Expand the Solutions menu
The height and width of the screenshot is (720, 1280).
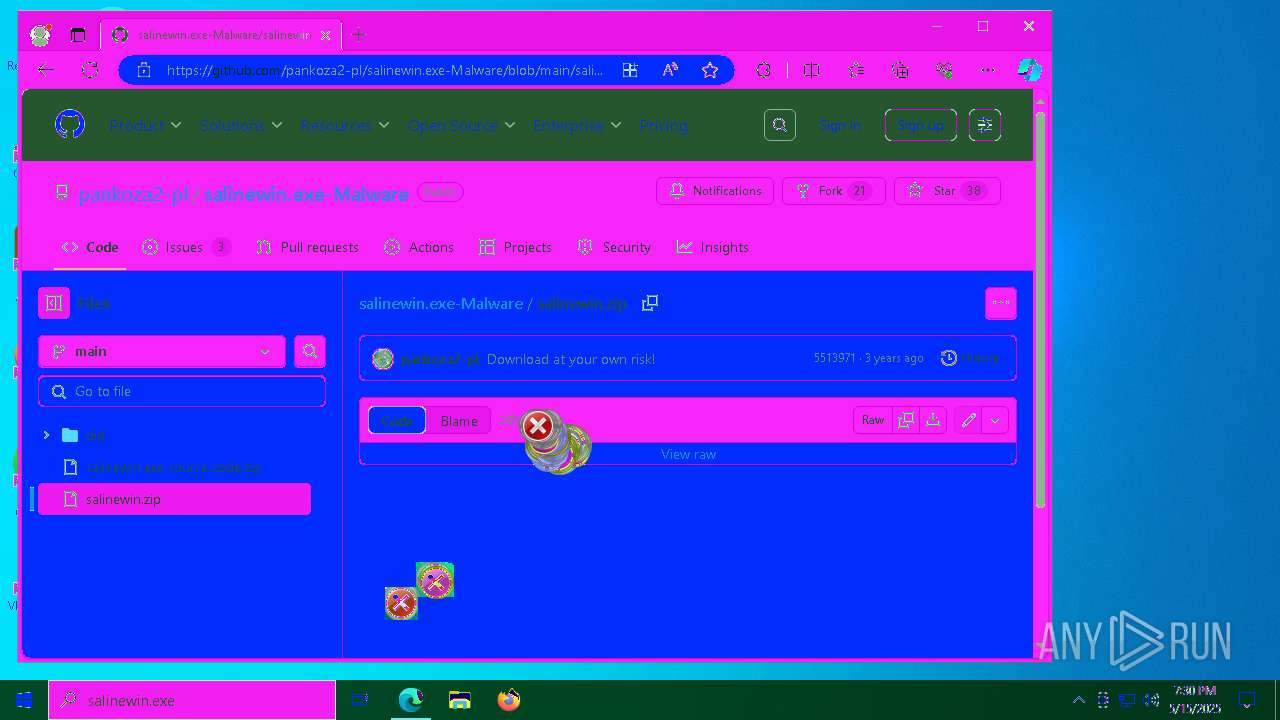coord(241,125)
